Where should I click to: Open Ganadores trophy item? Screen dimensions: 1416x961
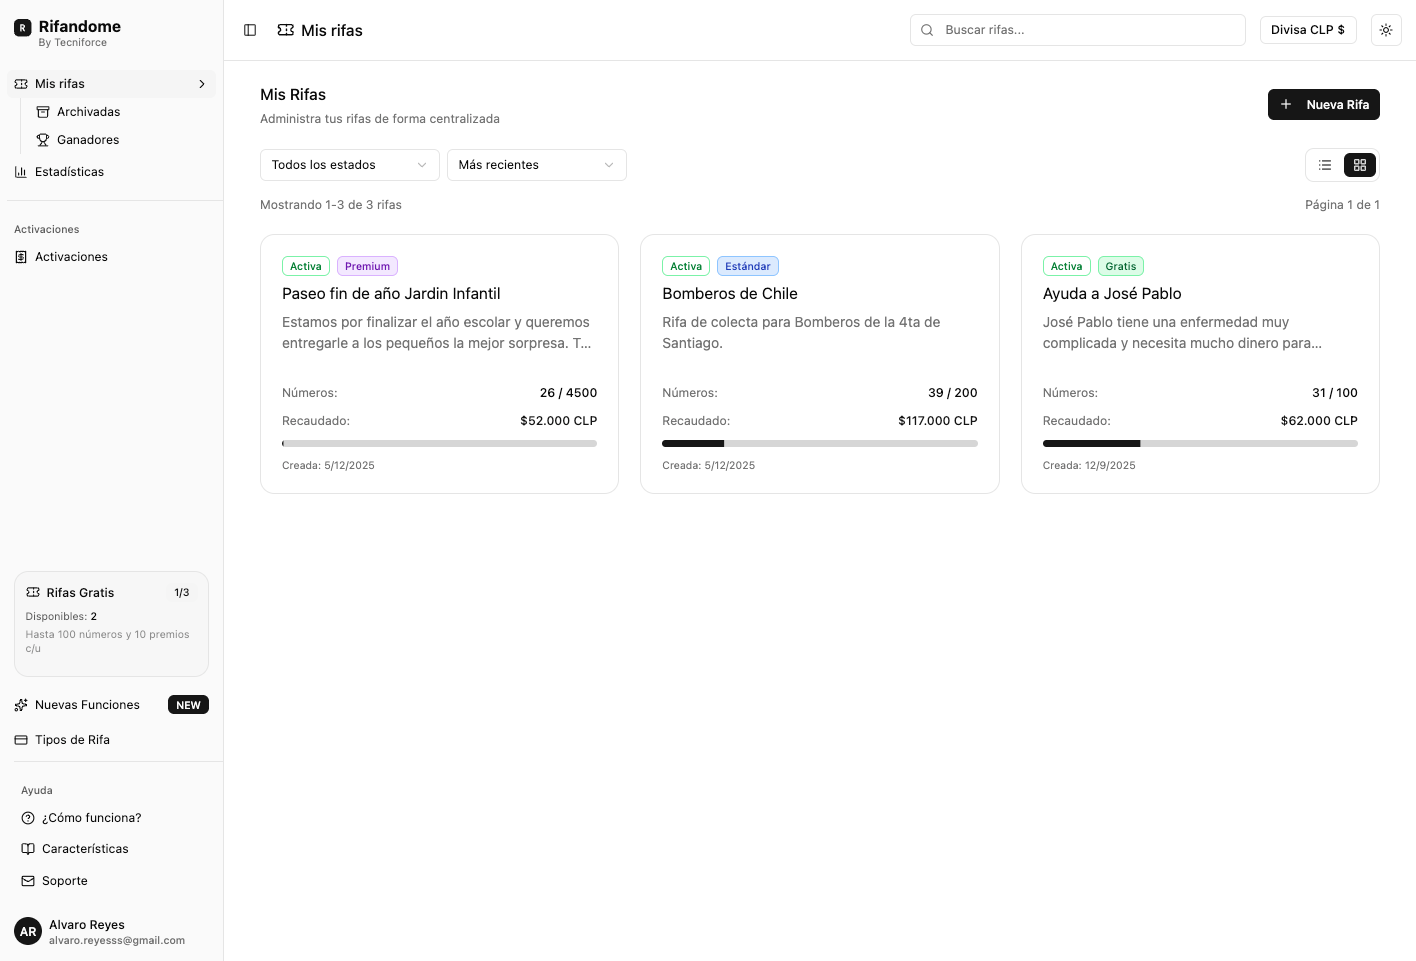tap(88, 140)
